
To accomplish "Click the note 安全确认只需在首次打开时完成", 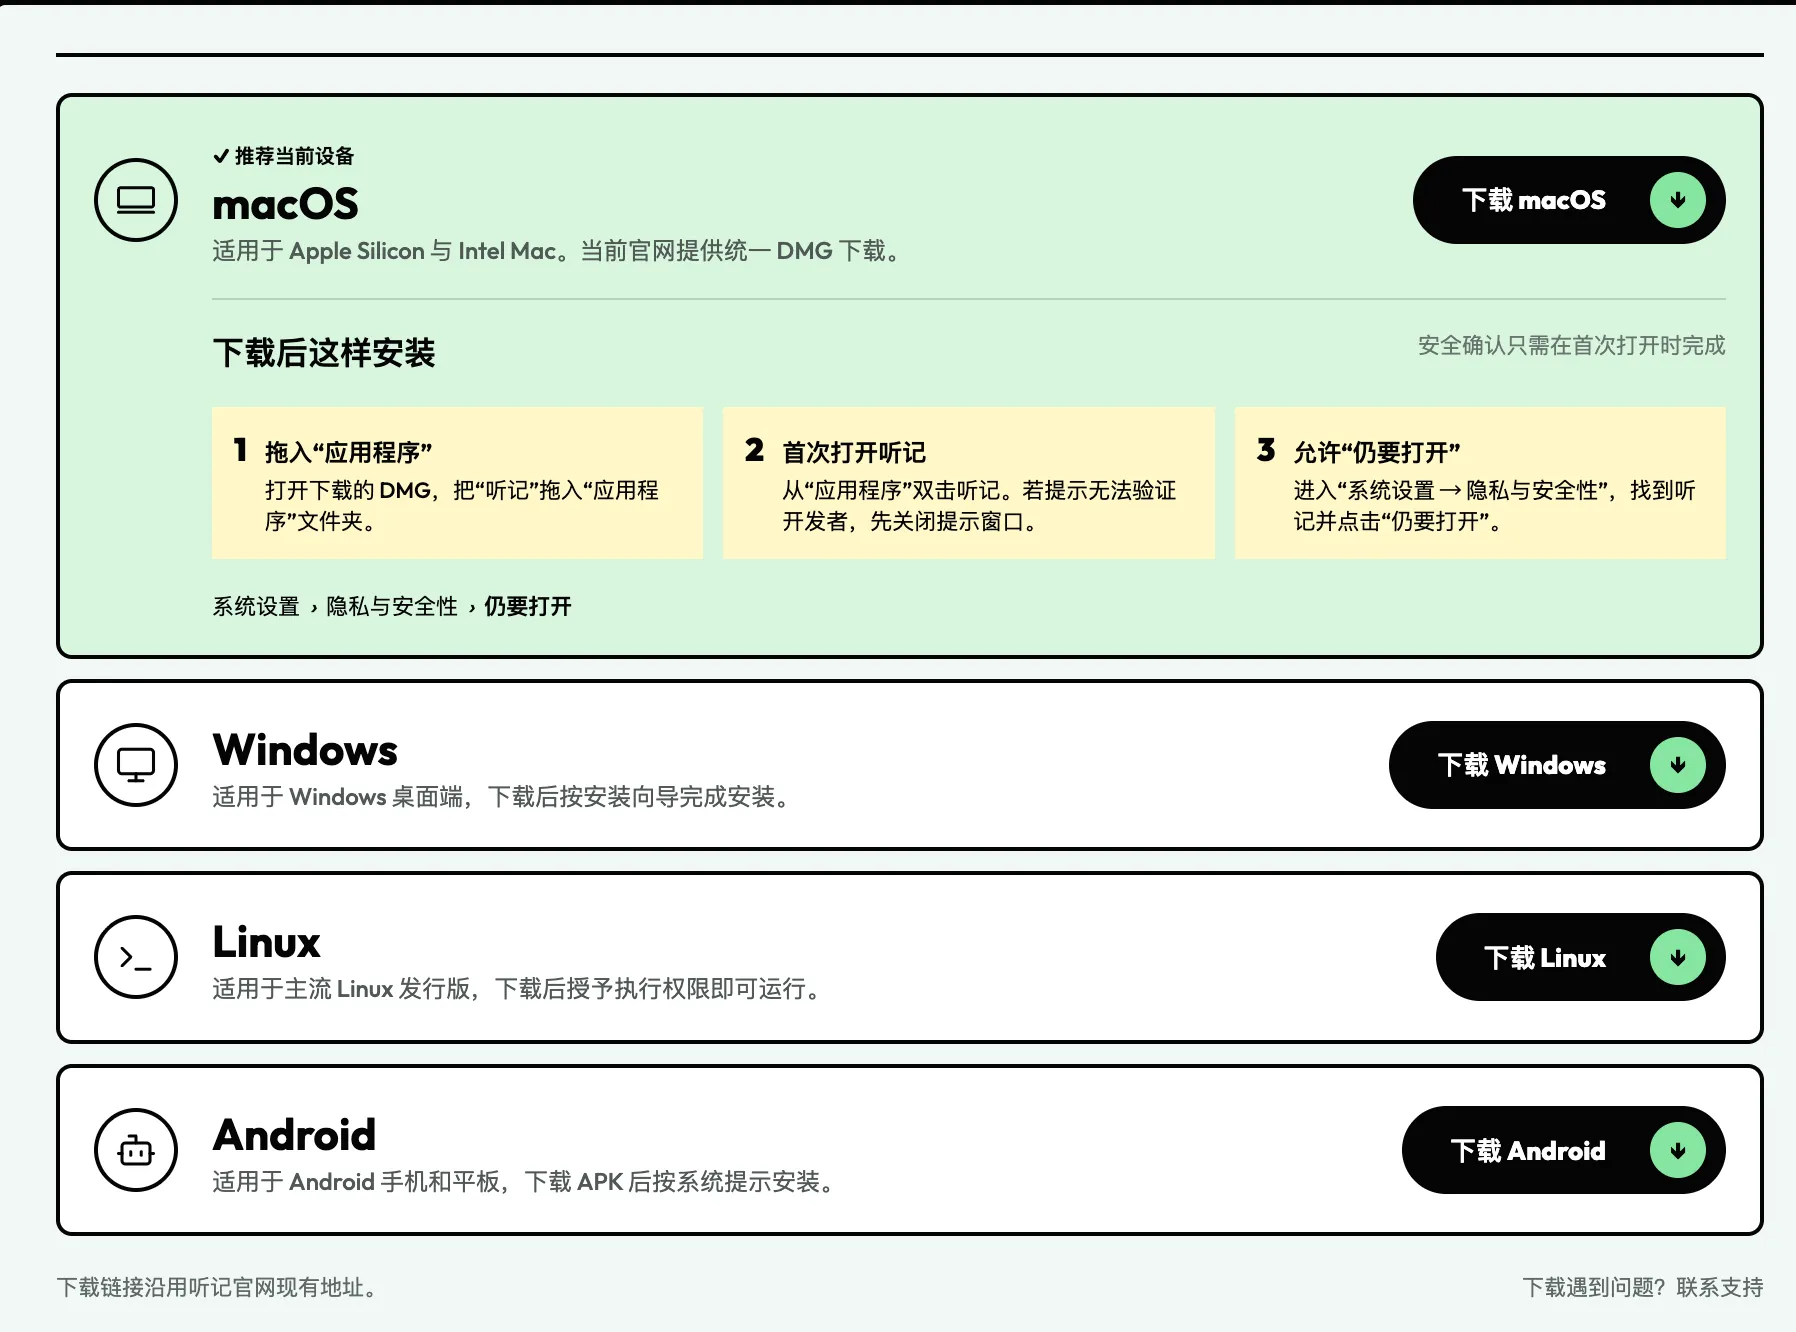I will (x=1572, y=345).
